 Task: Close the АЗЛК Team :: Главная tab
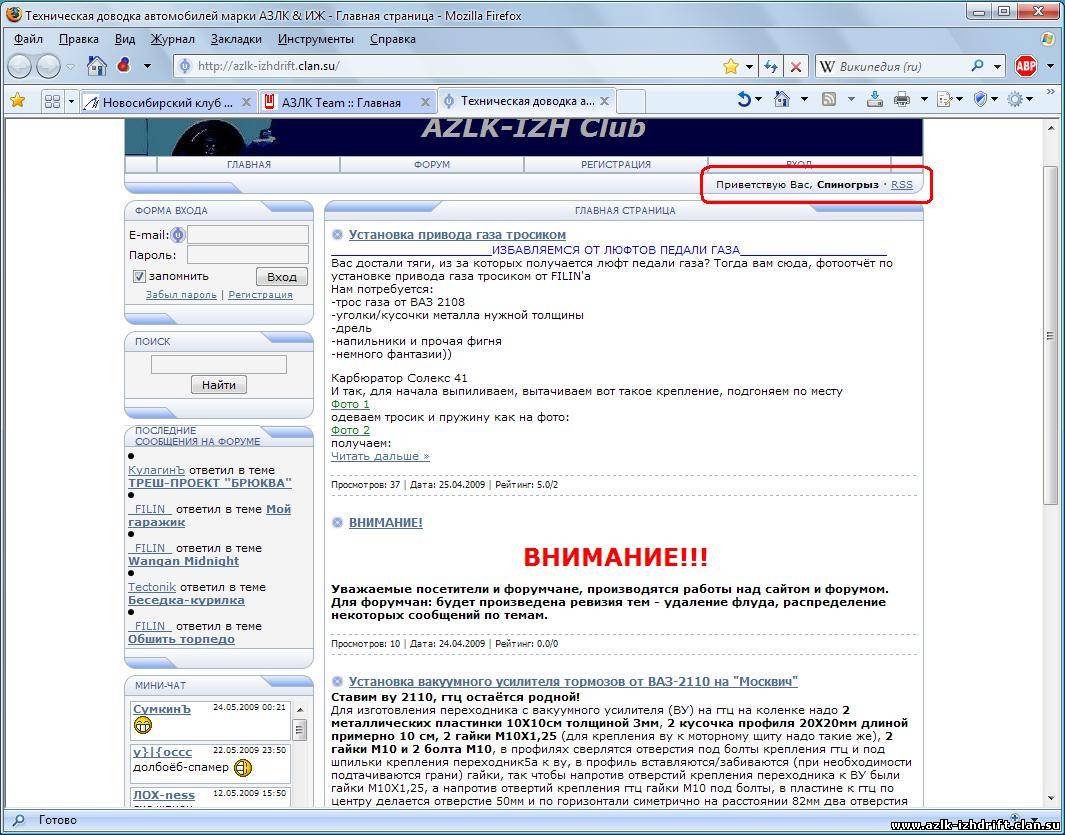click(425, 102)
